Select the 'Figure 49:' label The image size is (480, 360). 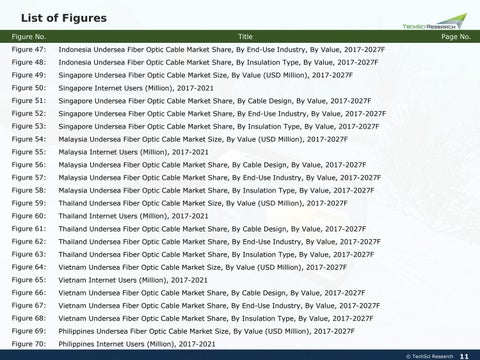point(29,75)
